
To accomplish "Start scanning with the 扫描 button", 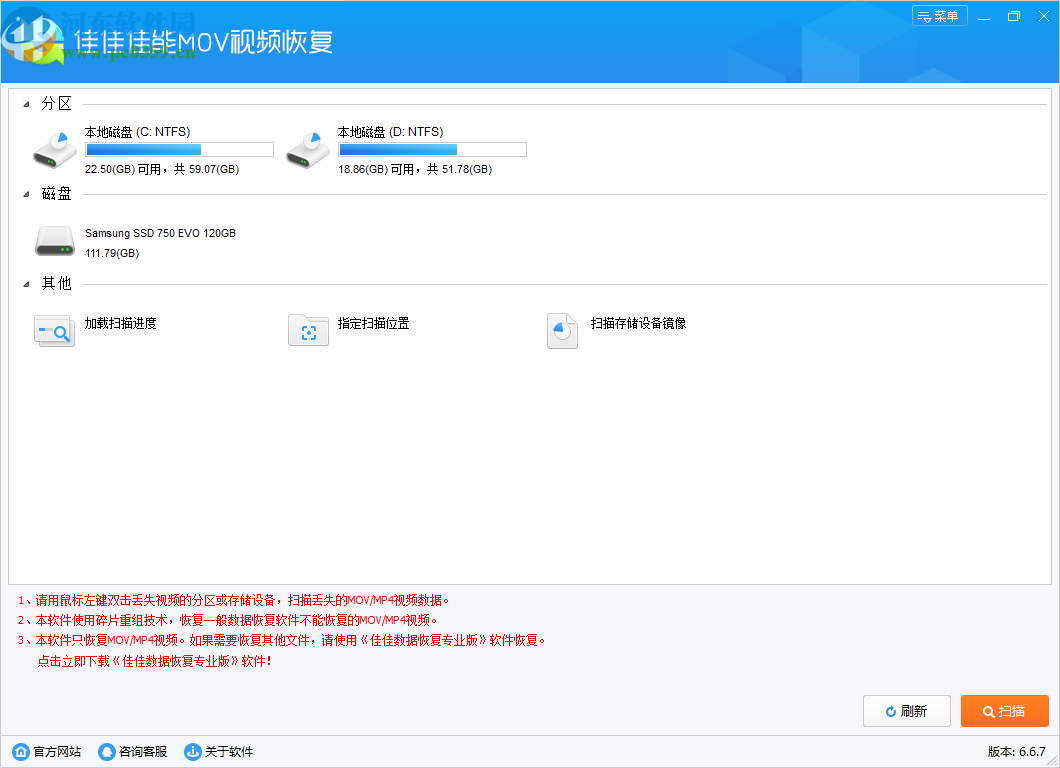I will tap(1004, 711).
